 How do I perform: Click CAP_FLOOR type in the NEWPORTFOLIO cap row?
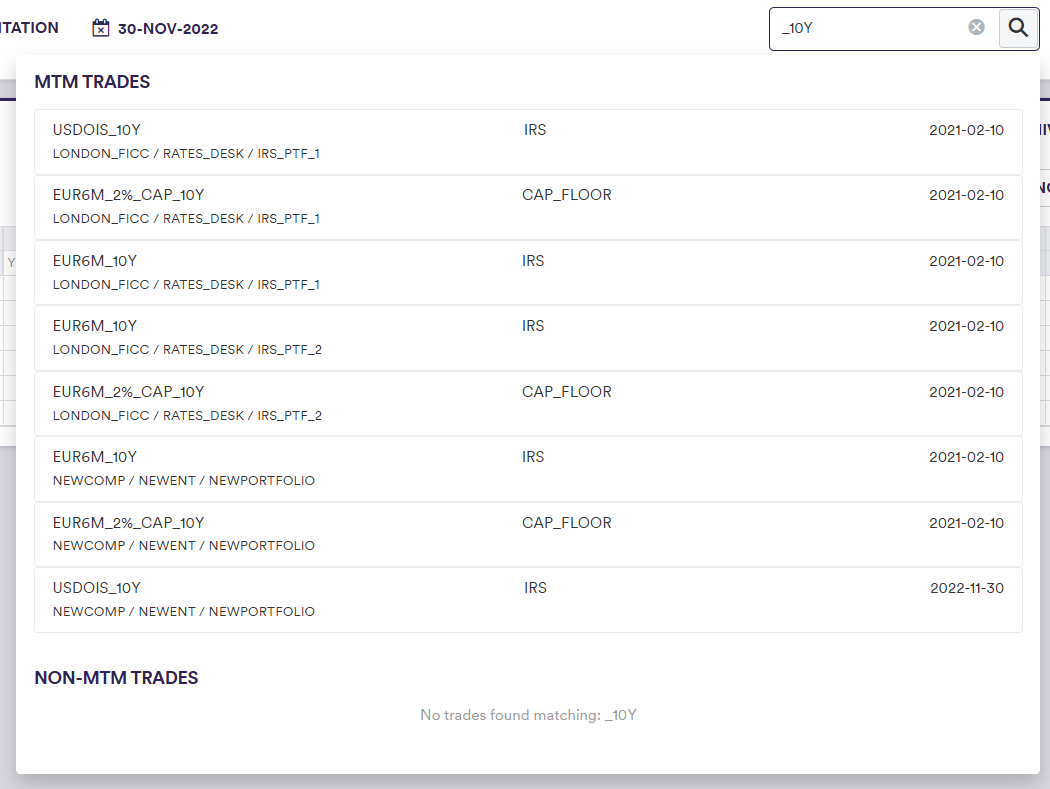pyautogui.click(x=566, y=523)
